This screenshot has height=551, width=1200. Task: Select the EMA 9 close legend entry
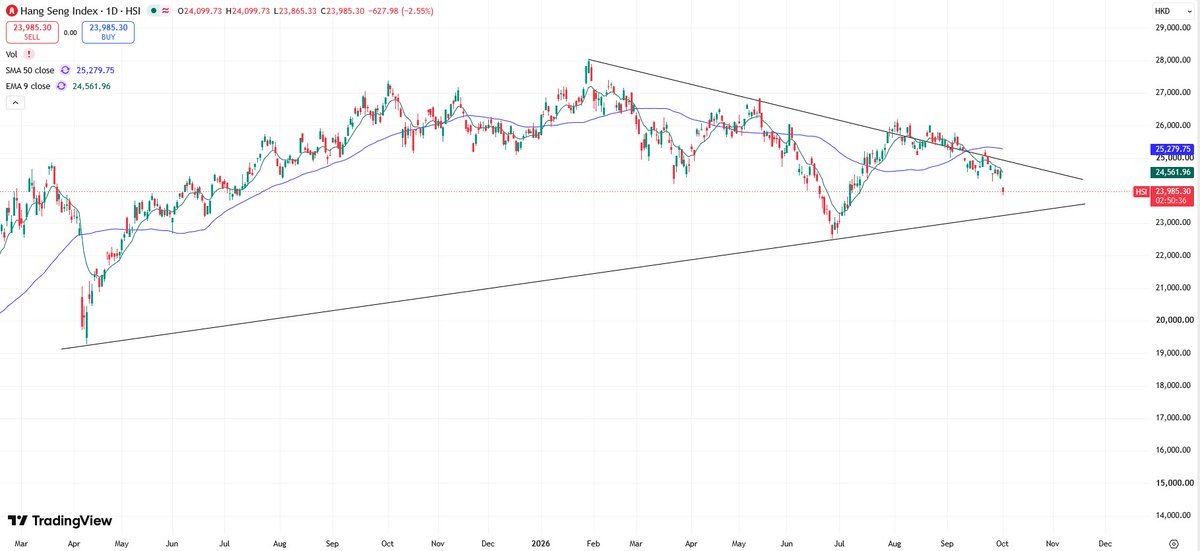click(x=28, y=86)
